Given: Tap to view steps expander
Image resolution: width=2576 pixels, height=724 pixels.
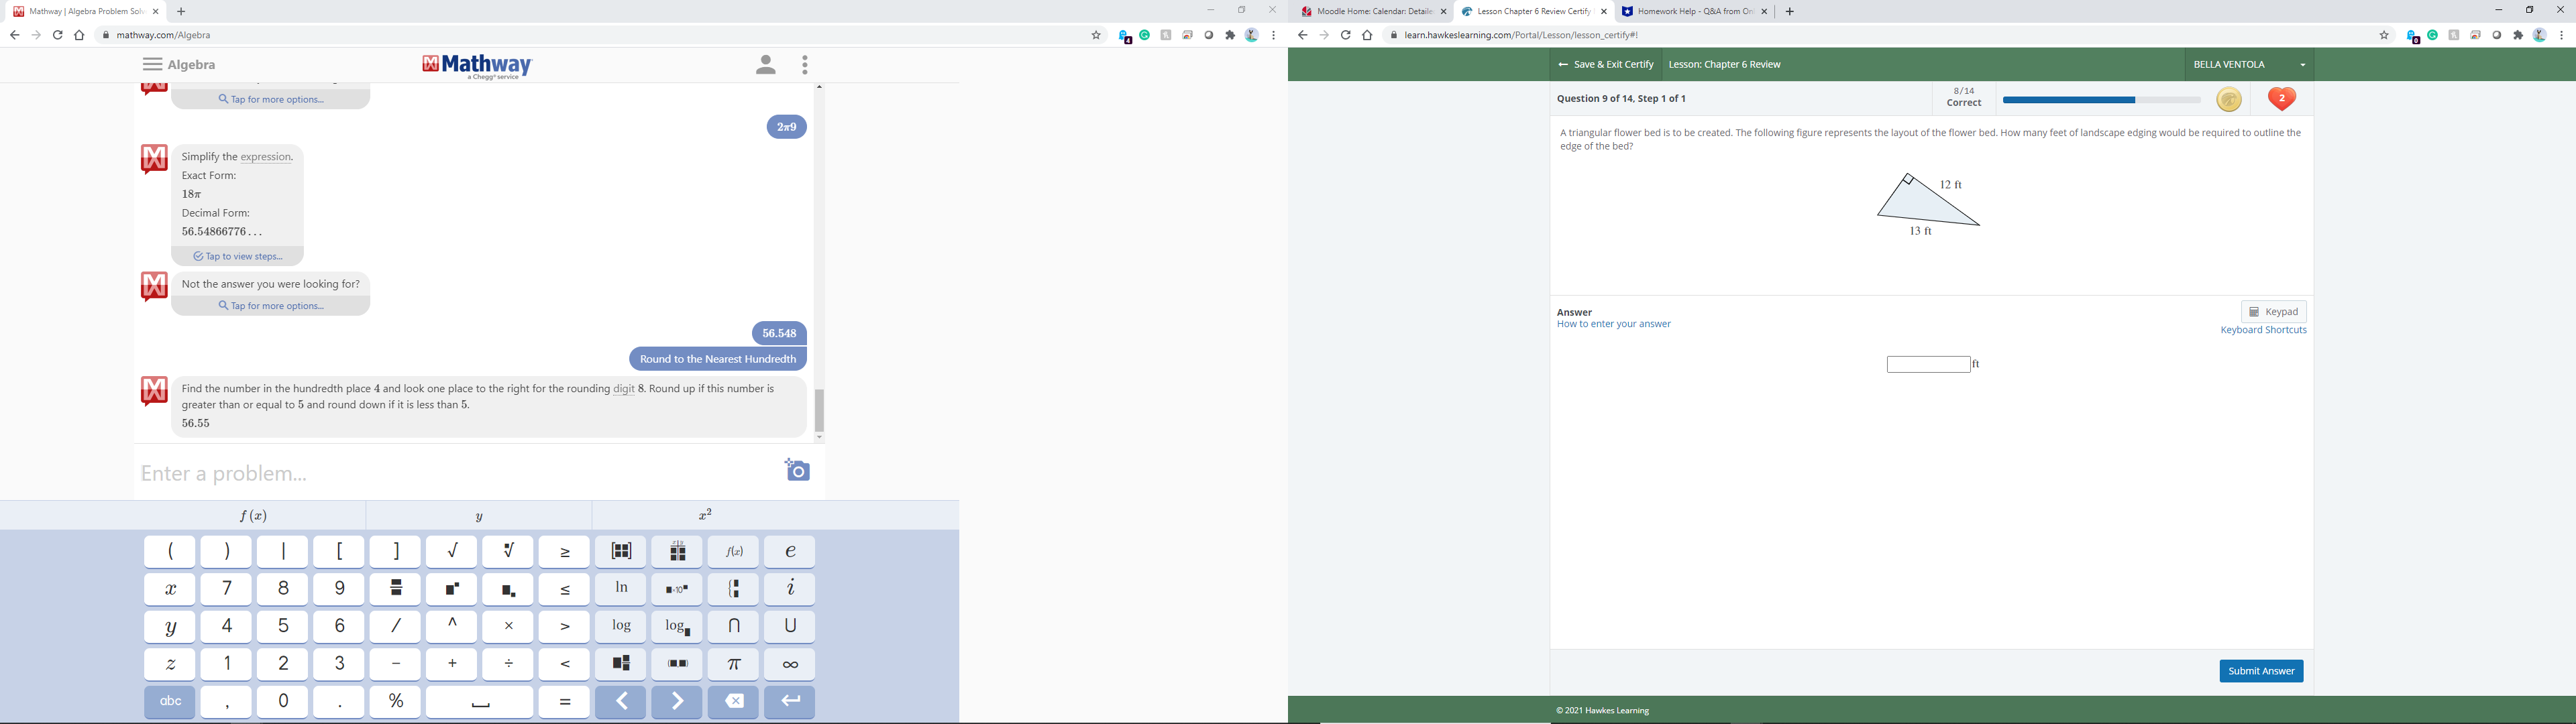Looking at the screenshot, I should tap(238, 257).
